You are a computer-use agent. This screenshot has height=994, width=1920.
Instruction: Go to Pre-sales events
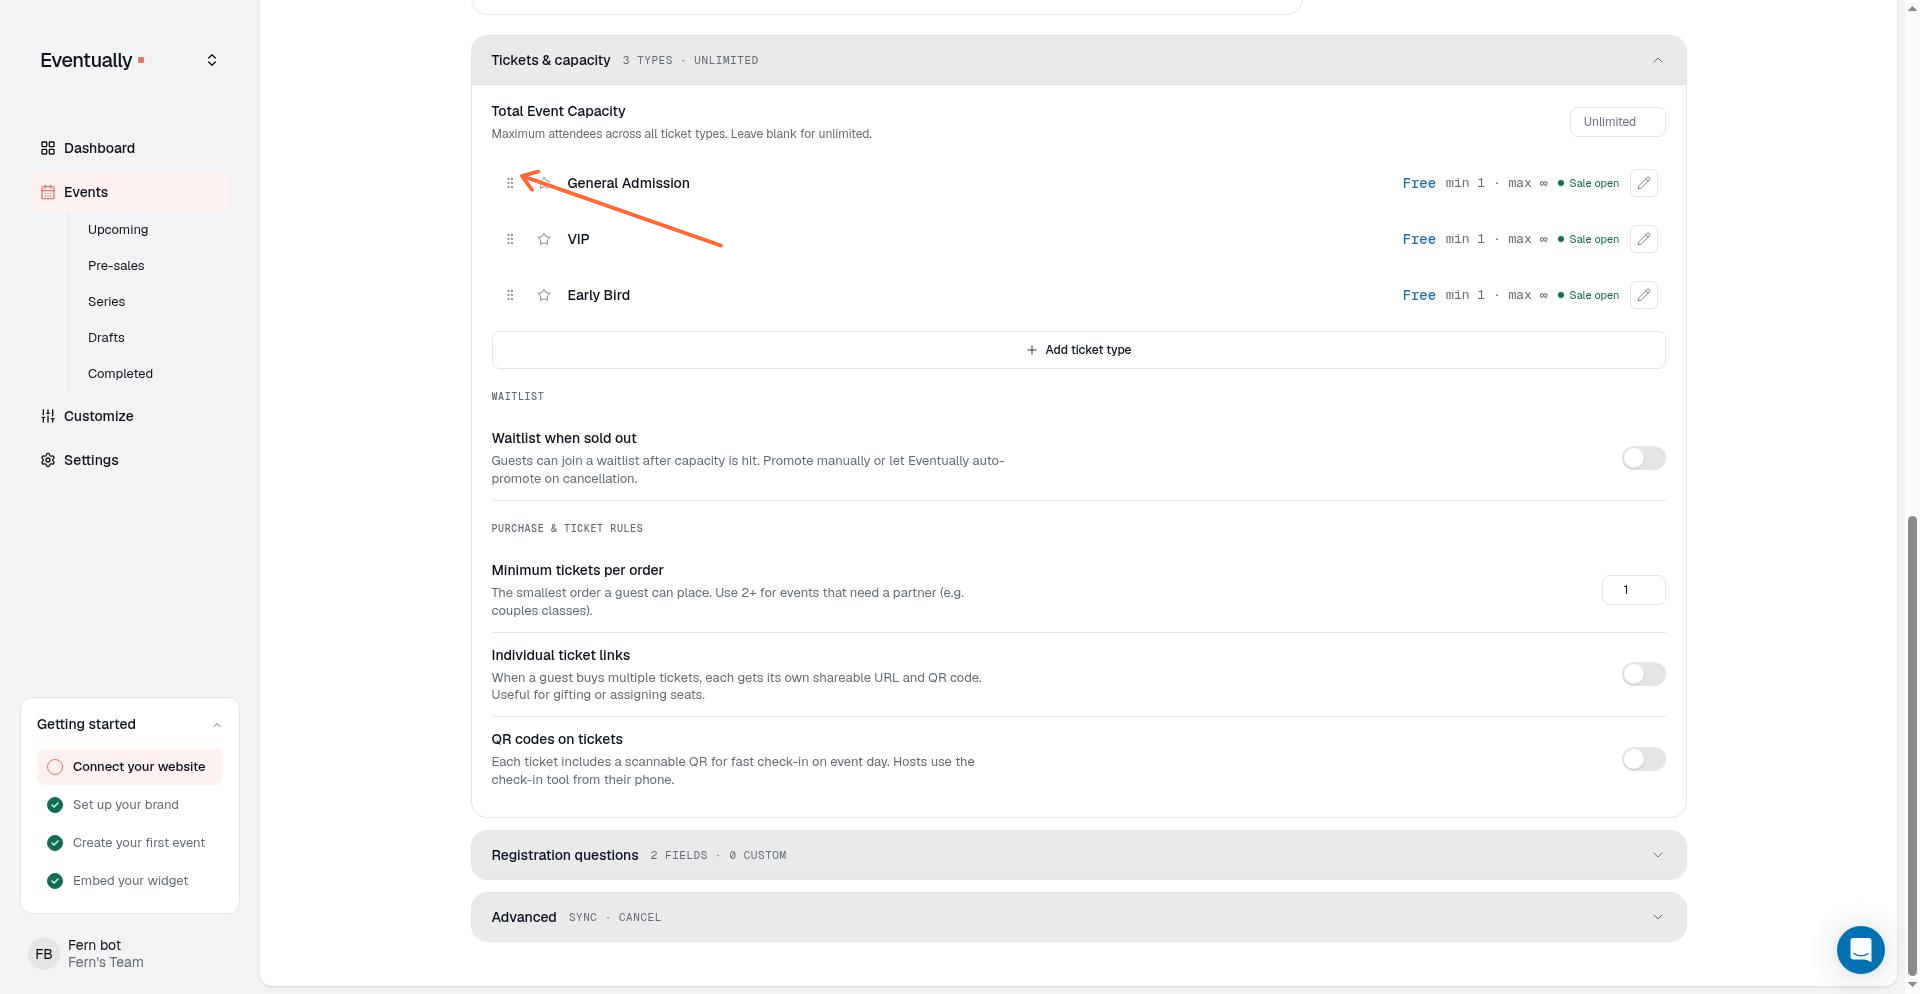(116, 266)
